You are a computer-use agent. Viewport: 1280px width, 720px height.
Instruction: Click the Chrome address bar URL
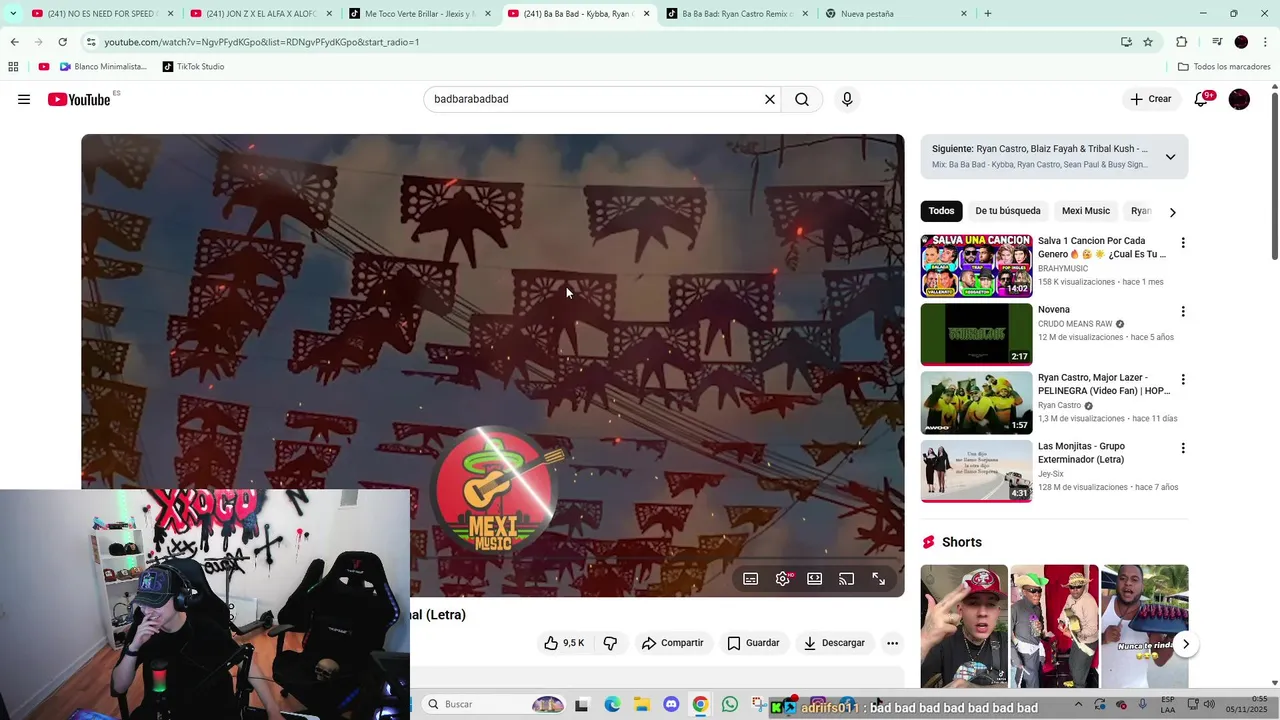[x=262, y=42]
